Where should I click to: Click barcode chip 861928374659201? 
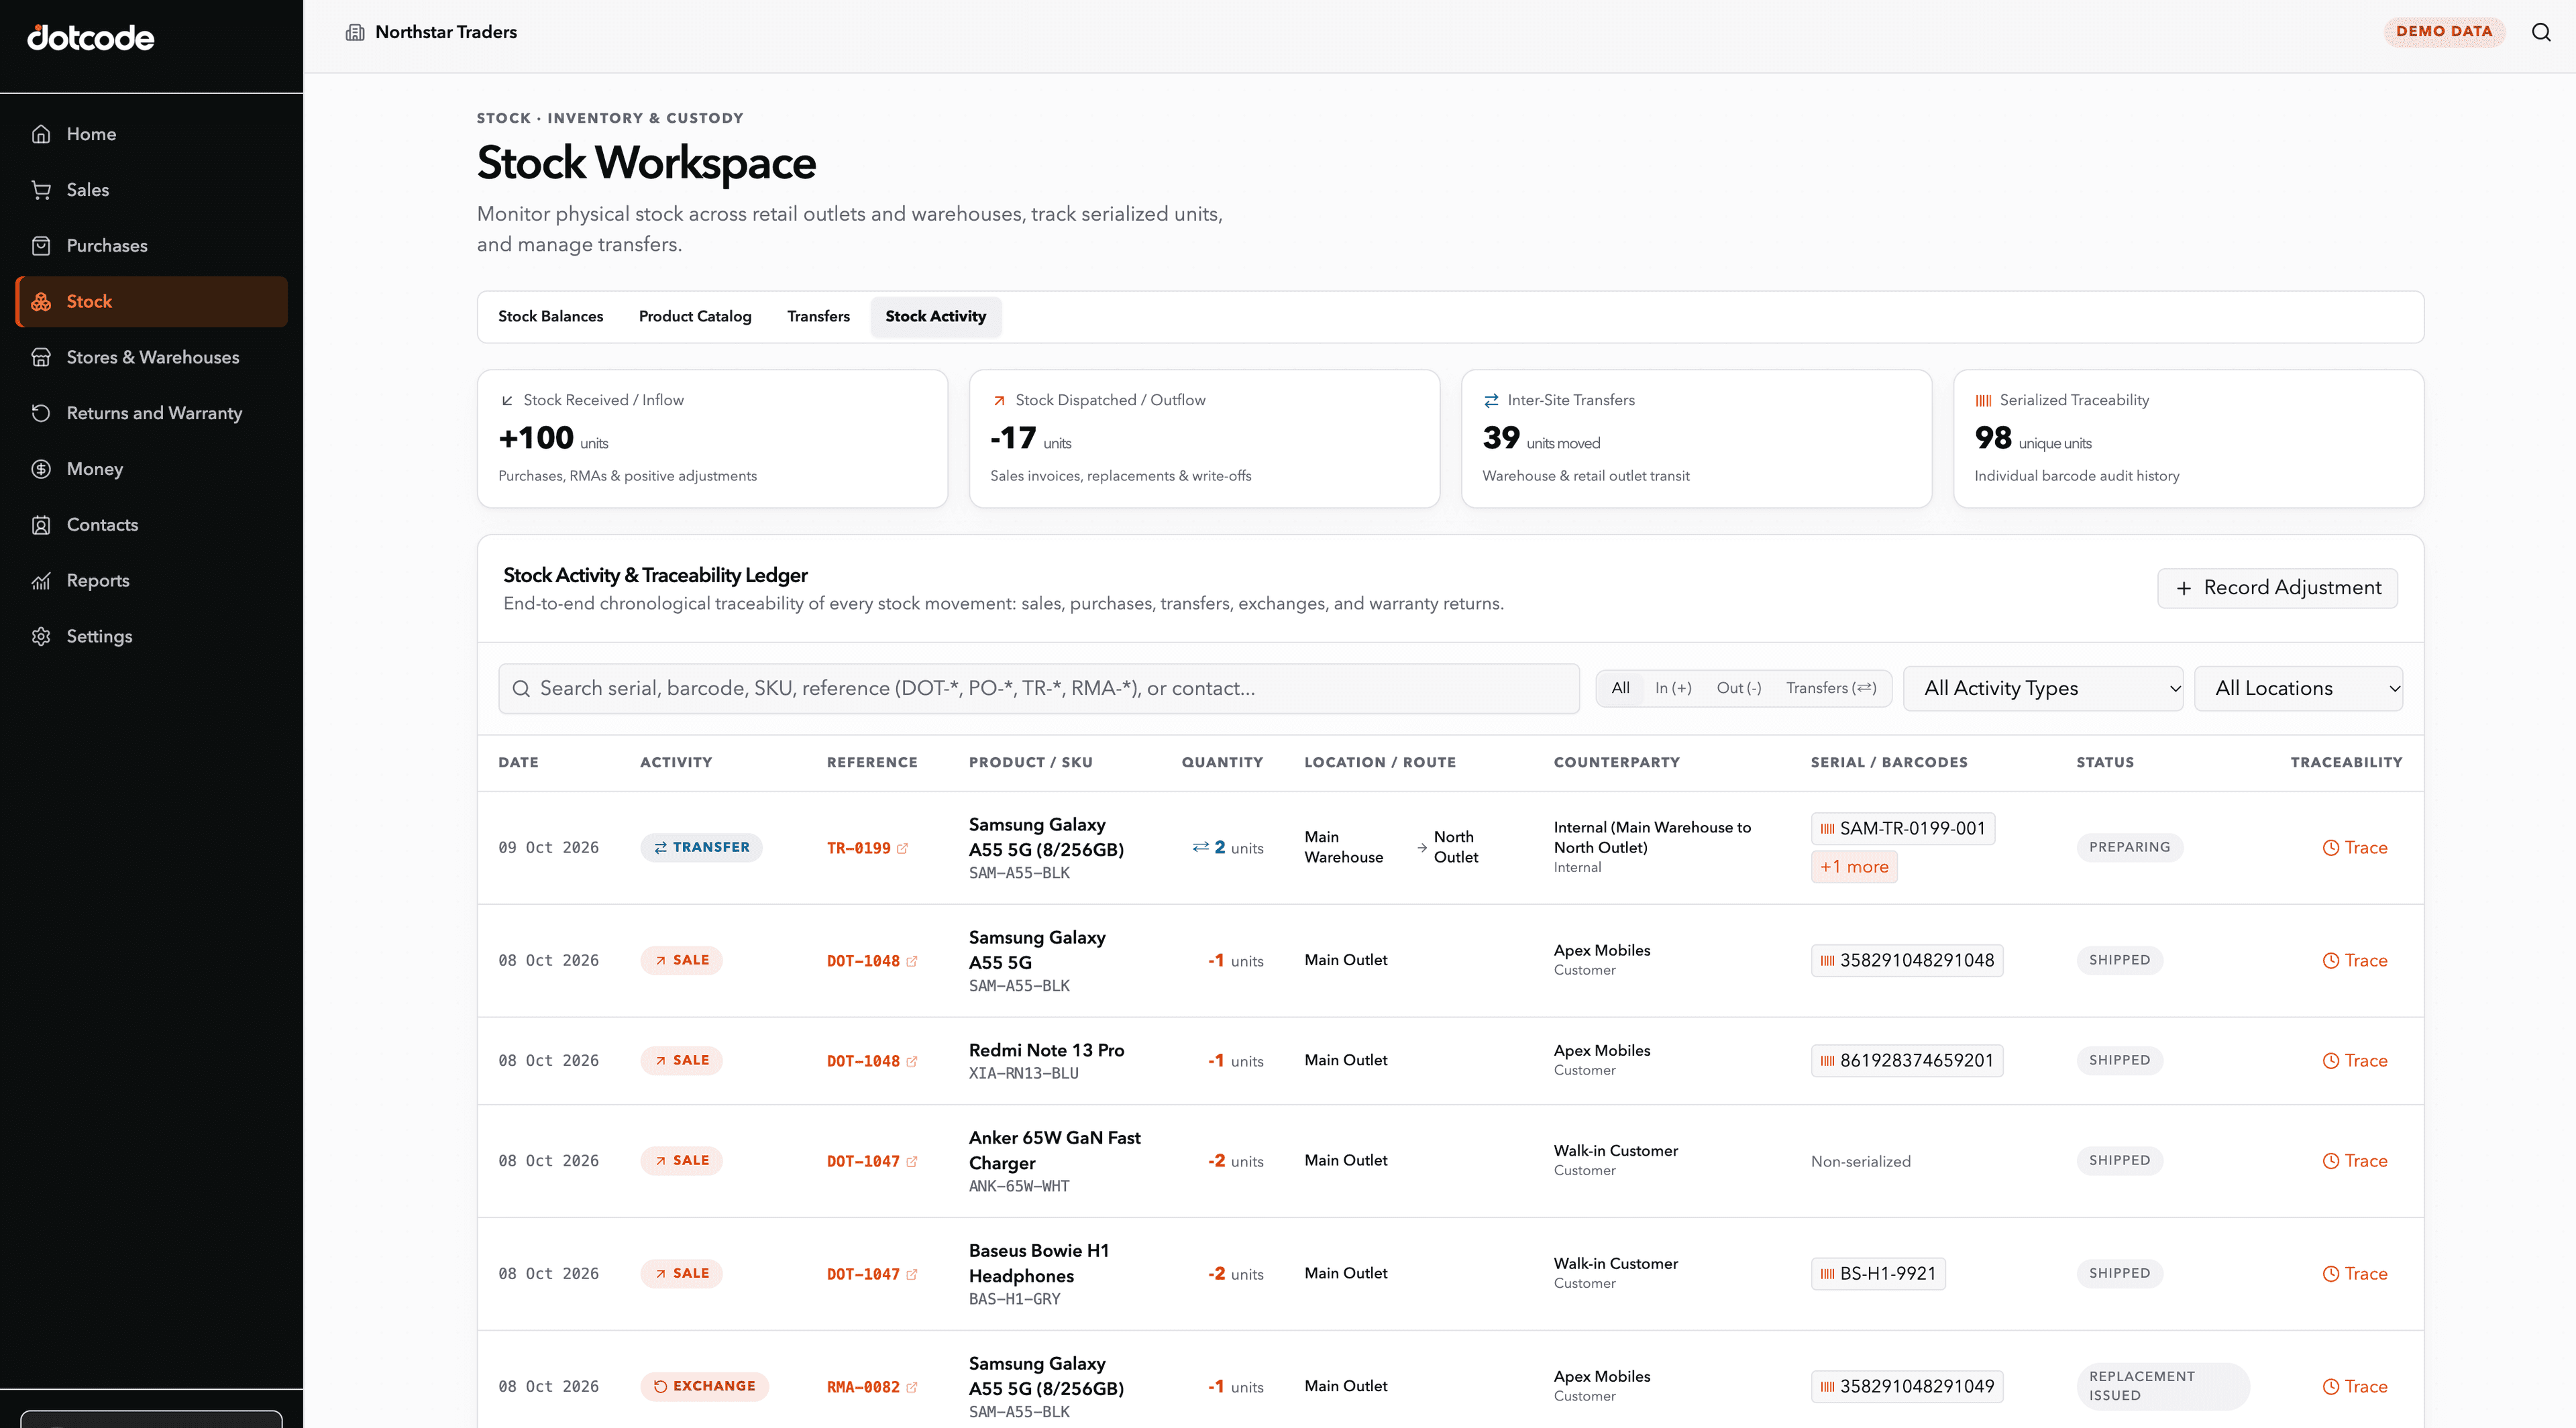tap(1907, 1061)
